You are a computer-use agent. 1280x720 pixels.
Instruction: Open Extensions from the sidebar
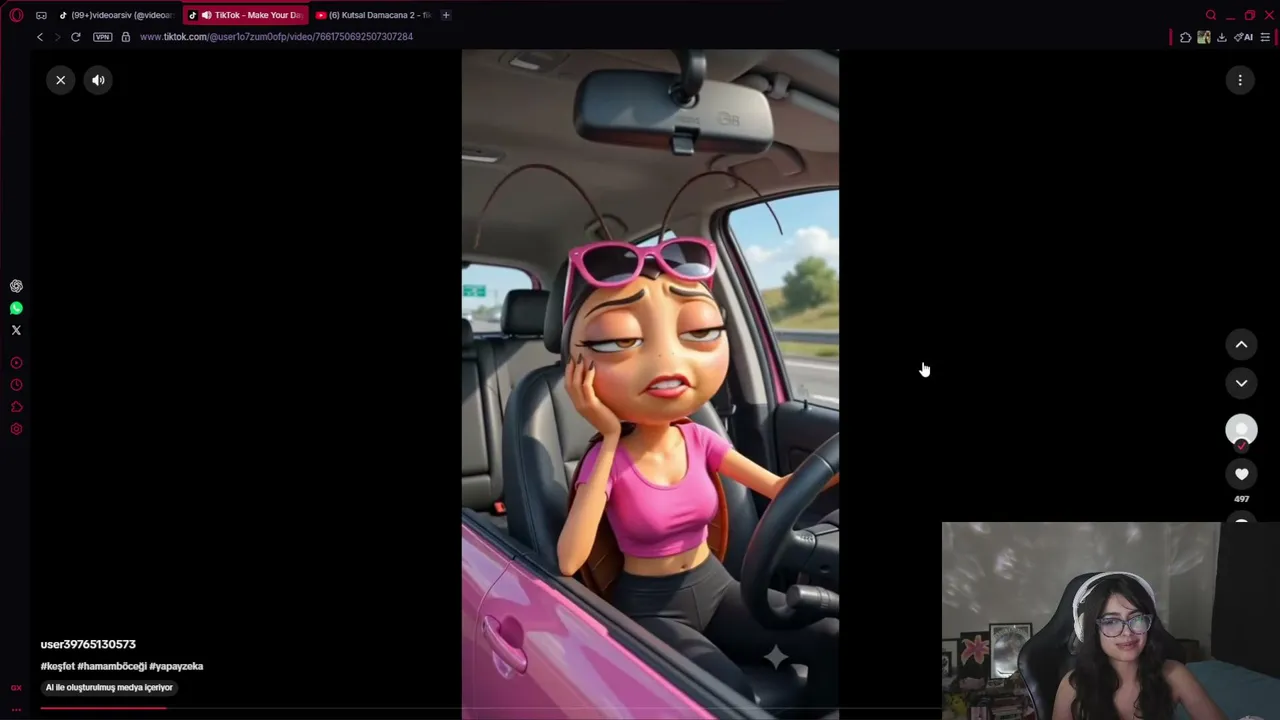coord(16,407)
